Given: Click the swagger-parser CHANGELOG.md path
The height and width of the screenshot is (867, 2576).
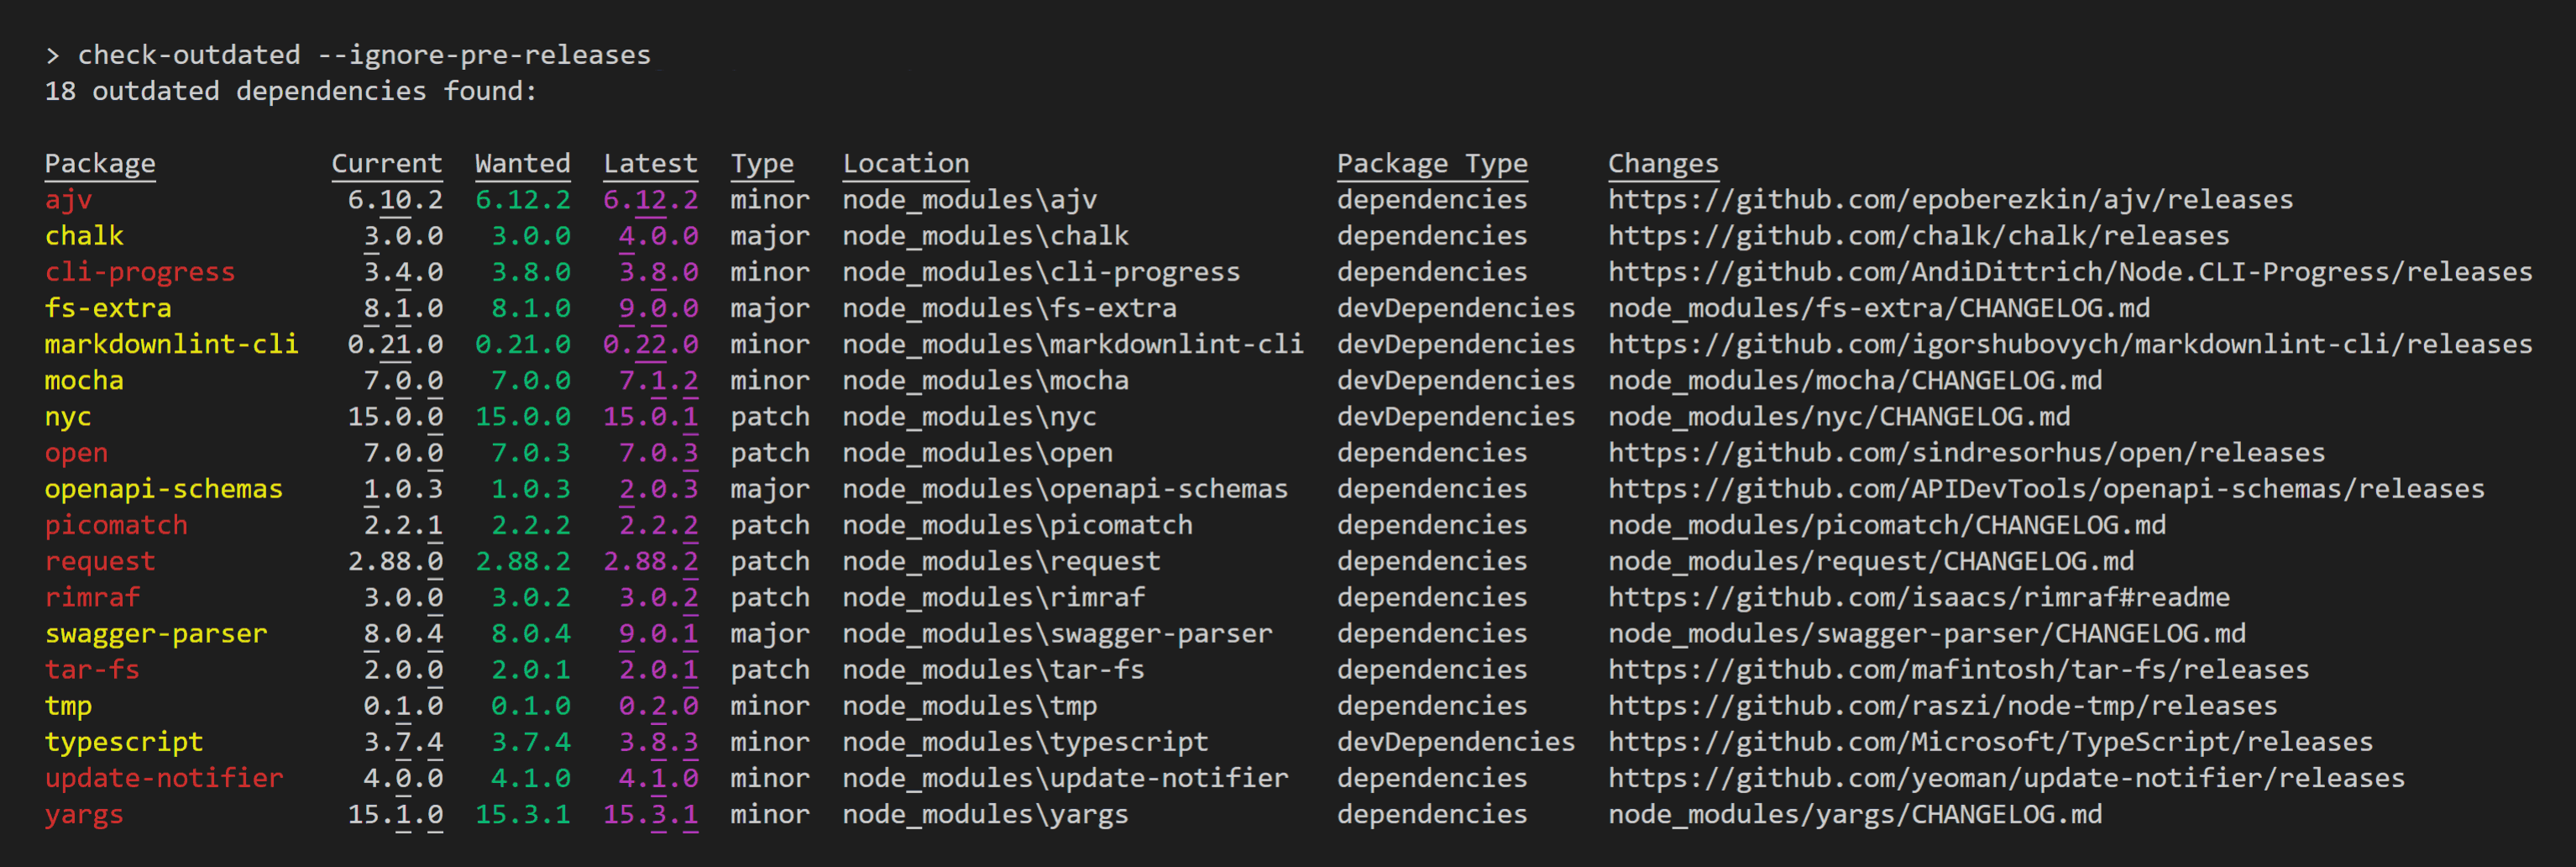Looking at the screenshot, I should (1926, 633).
